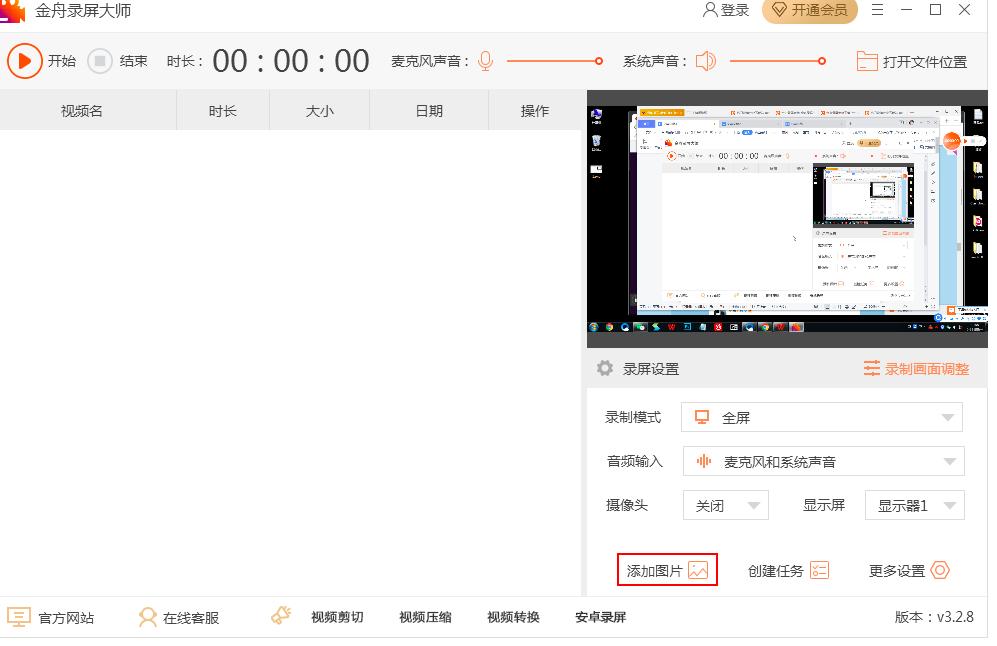Image resolution: width=997 pixels, height=646 pixels.
Task: Click the stop recording icon
Action: [100, 61]
